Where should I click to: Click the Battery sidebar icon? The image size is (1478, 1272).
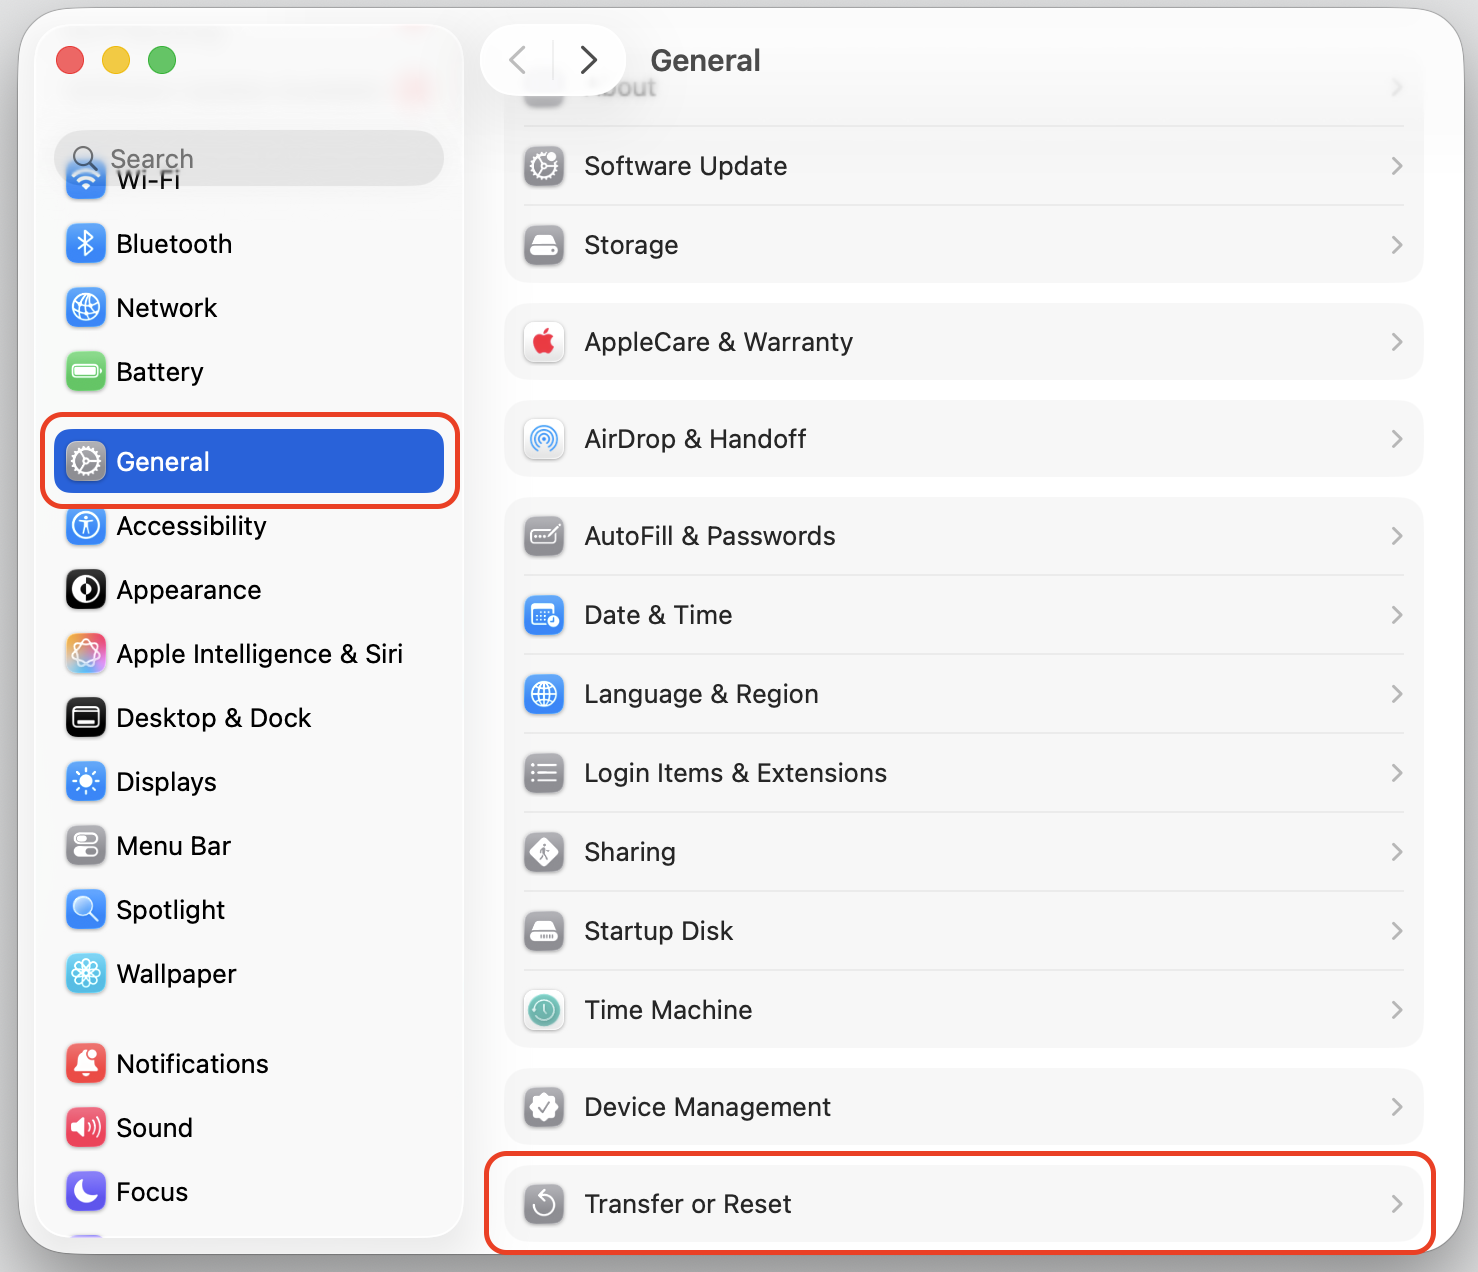[x=86, y=372]
